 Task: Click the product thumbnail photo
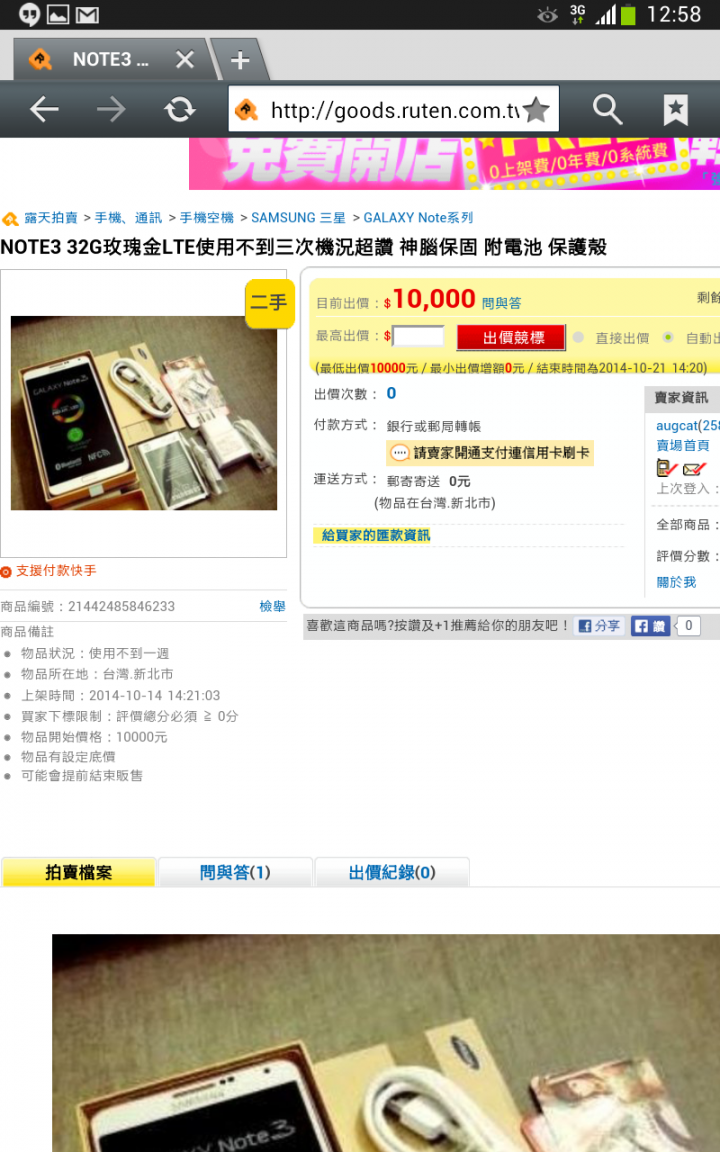click(144, 413)
